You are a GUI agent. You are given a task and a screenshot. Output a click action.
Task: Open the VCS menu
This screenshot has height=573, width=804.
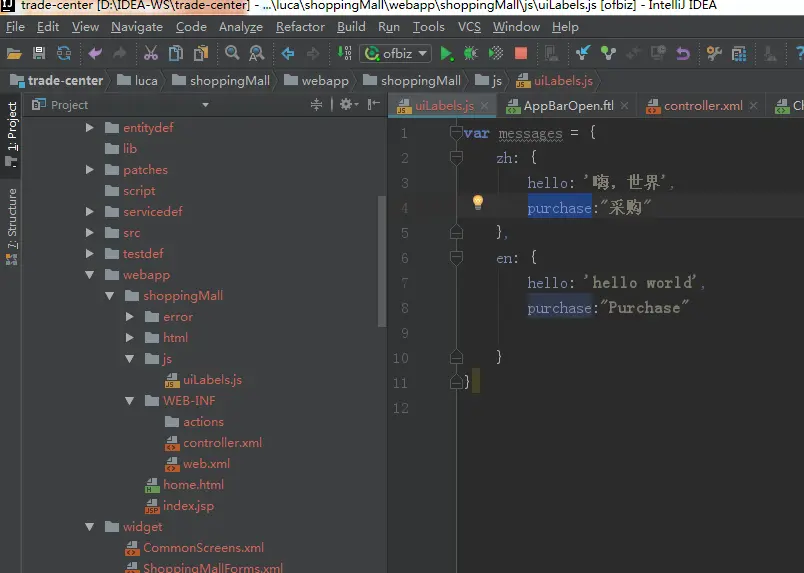pyautogui.click(x=469, y=27)
